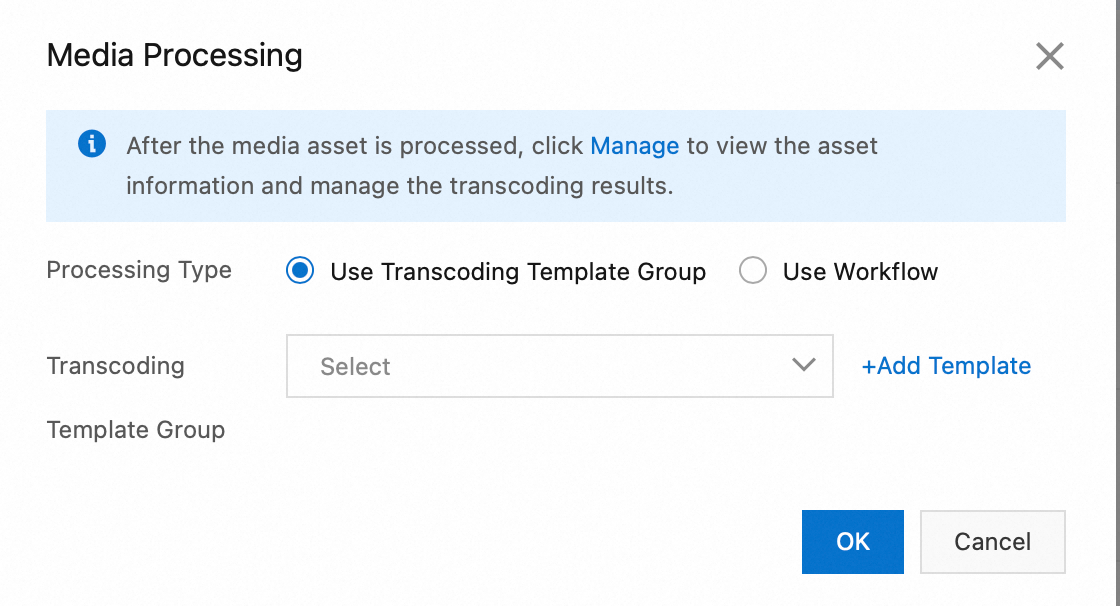Screen dimensions: 1120x606
Task: Click the "Select" placeholder text
Action: click(355, 367)
